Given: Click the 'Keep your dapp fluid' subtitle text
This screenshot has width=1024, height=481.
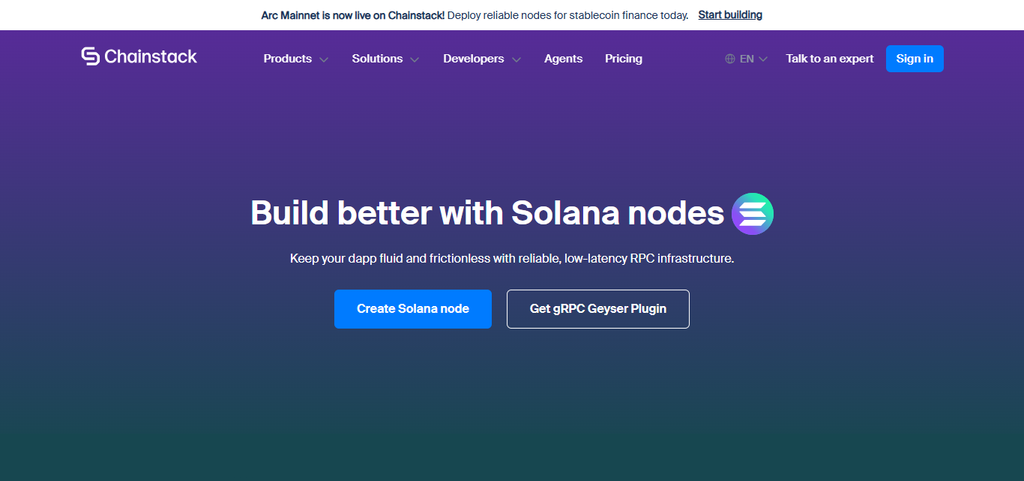Looking at the screenshot, I should pyautogui.click(x=512, y=259).
